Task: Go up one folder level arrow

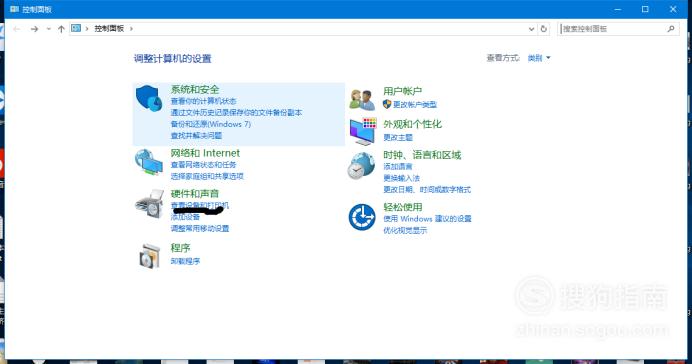Action: 61,29
